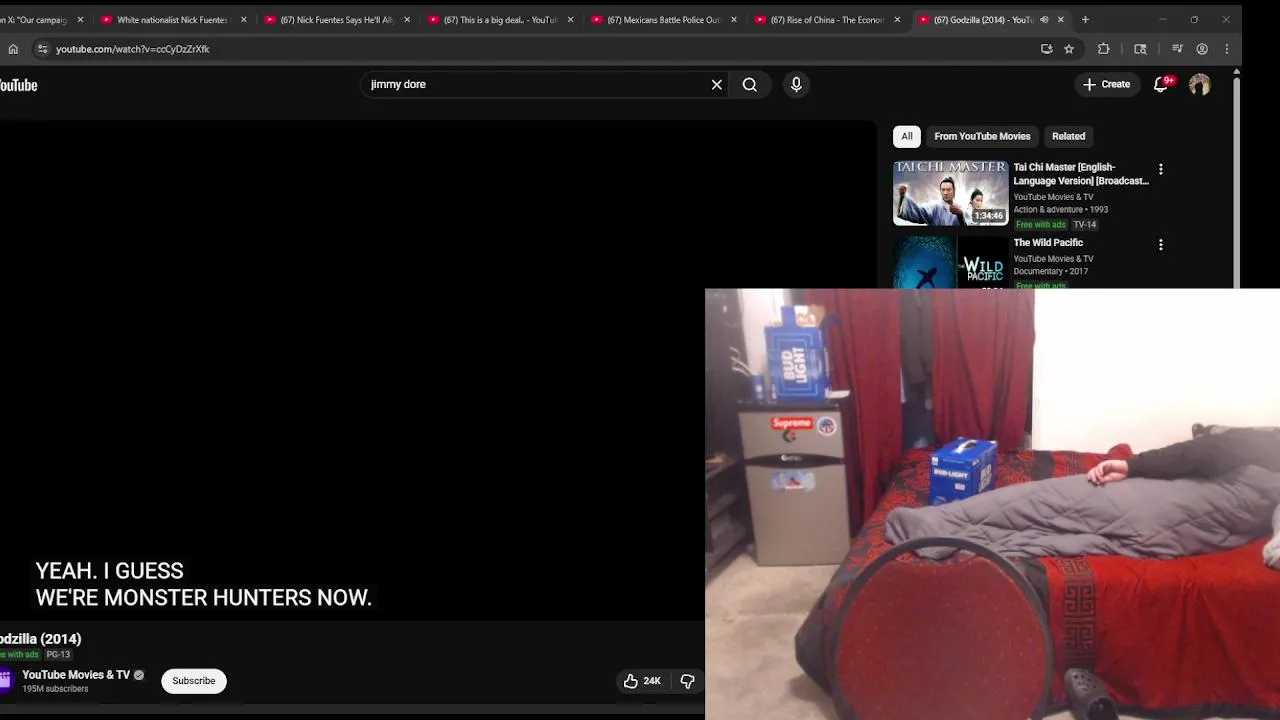Click the Create button
This screenshot has width=1280, height=720.
pos(1106,85)
